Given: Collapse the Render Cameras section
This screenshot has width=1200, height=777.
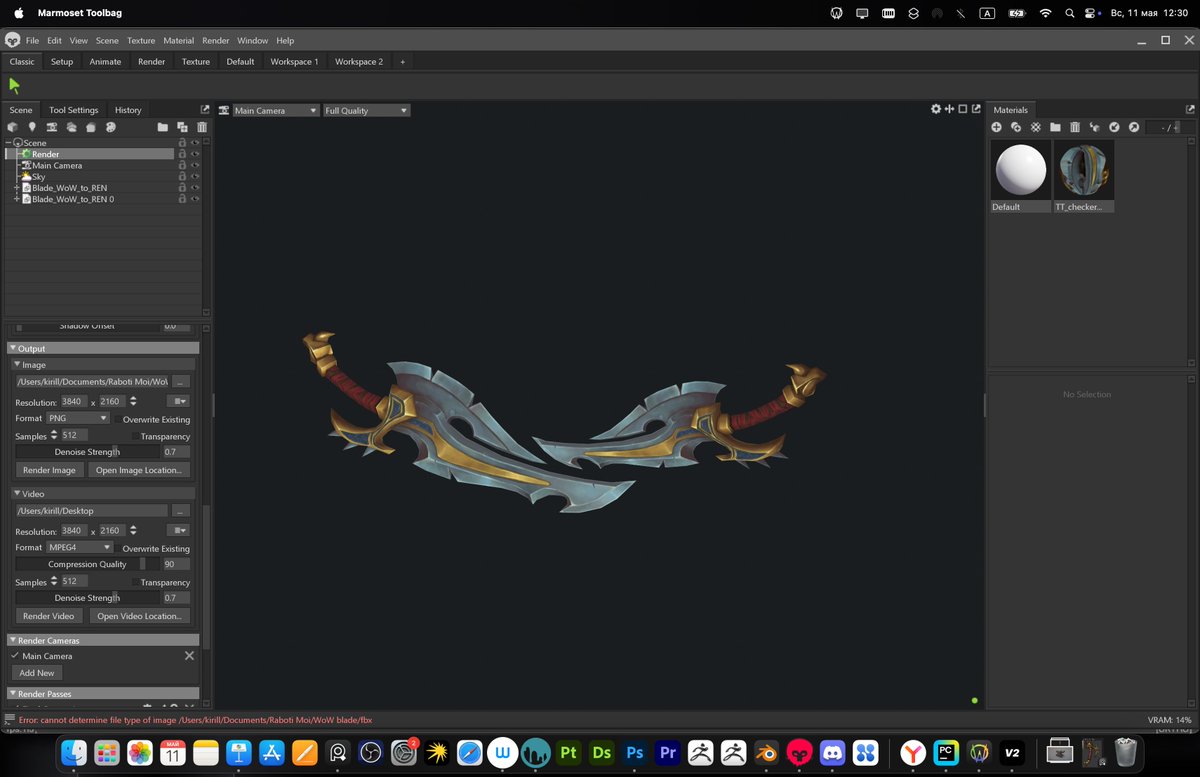Looking at the screenshot, I should (x=13, y=640).
